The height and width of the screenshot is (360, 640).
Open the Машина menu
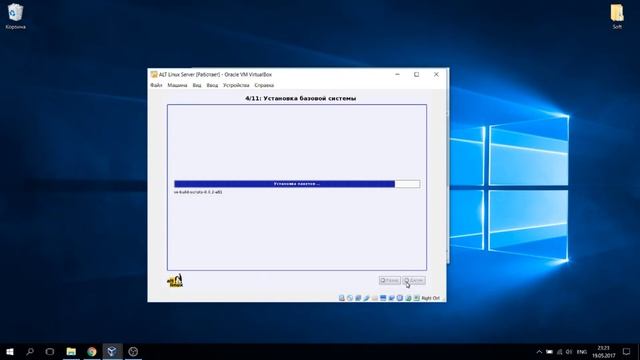[177, 85]
